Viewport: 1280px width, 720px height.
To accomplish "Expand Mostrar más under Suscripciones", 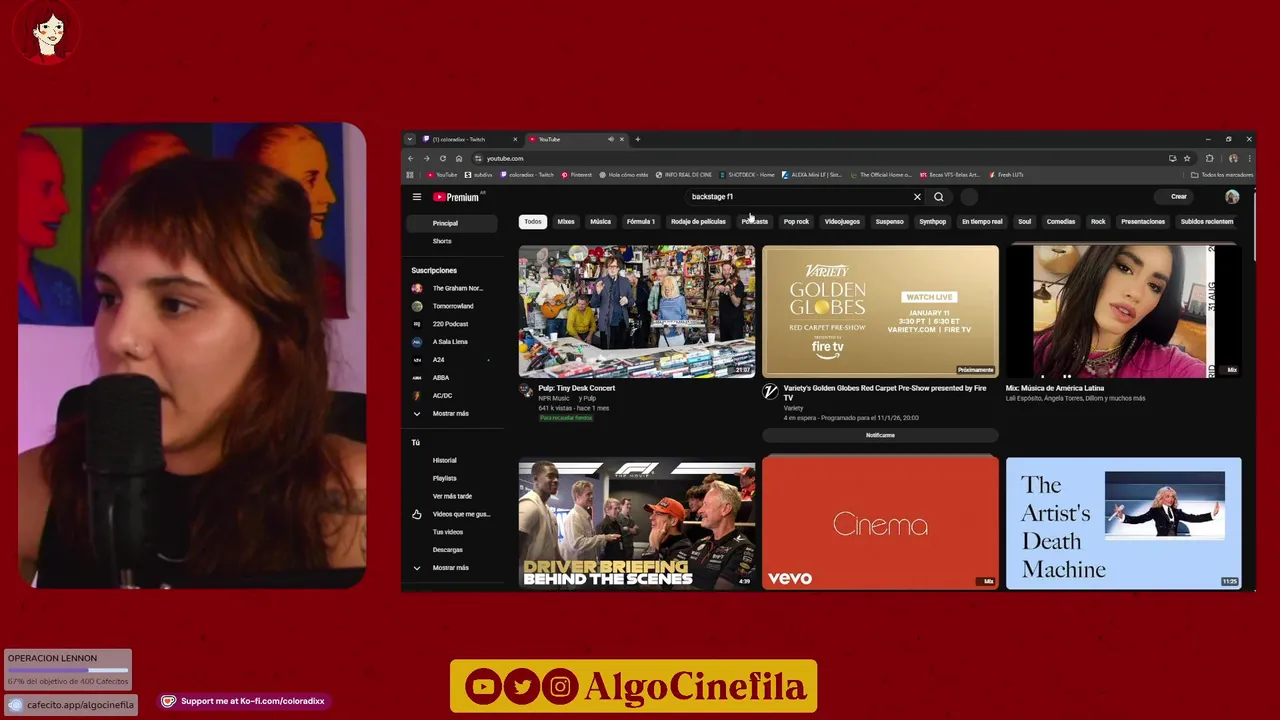I will (x=450, y=413).
